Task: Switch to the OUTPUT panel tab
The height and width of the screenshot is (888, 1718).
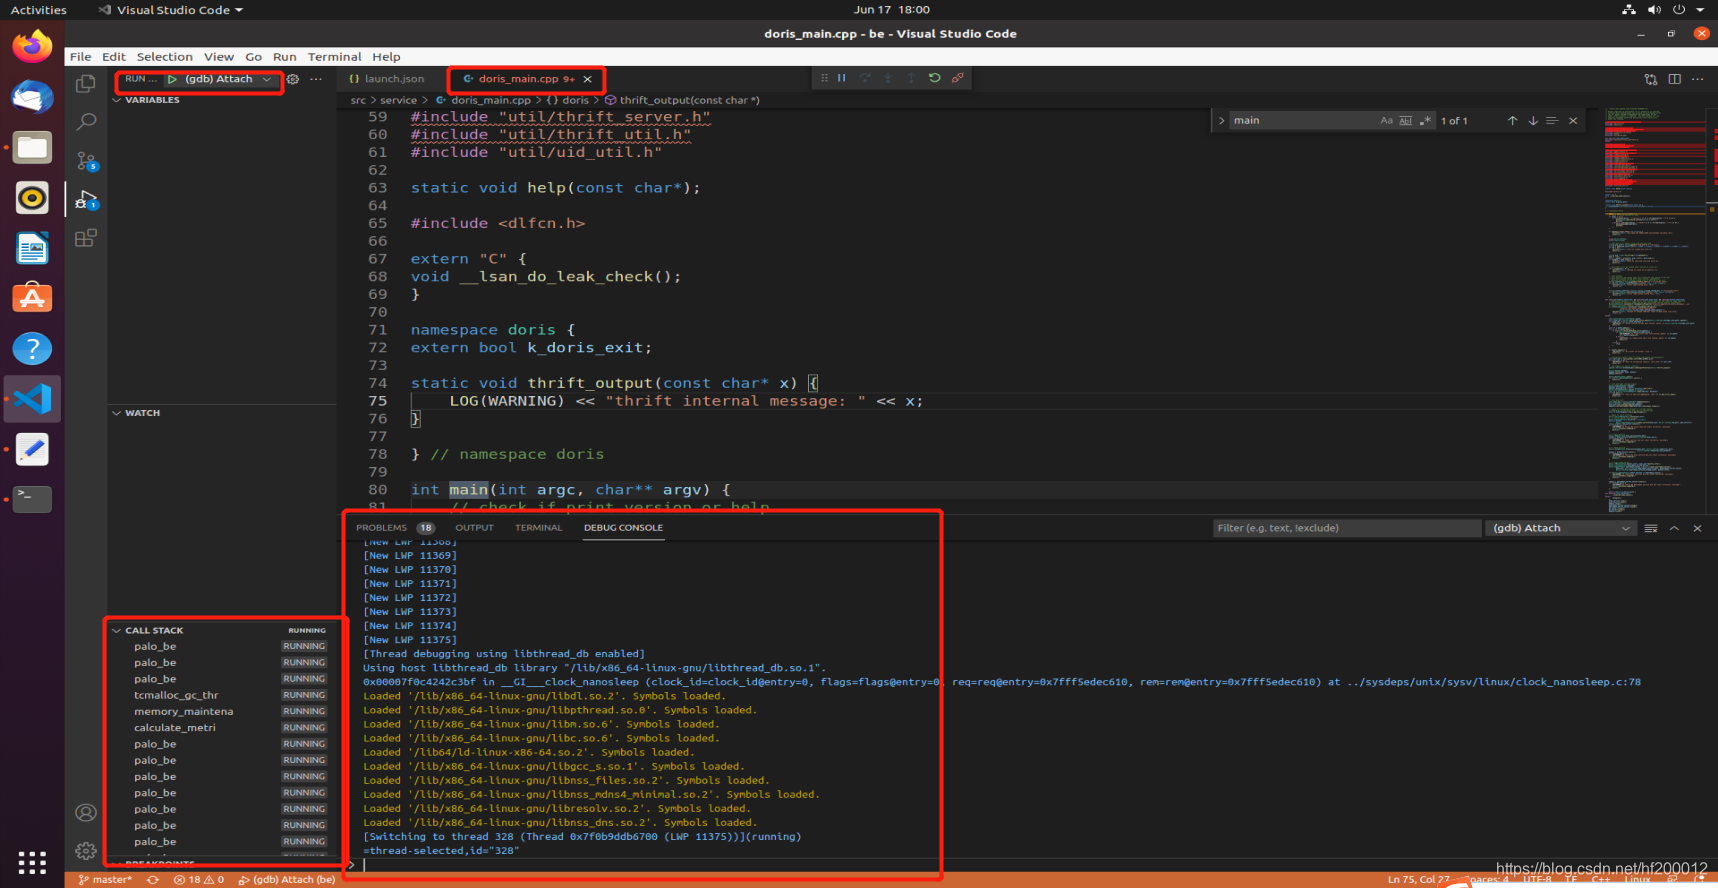Action: [474, 527]
